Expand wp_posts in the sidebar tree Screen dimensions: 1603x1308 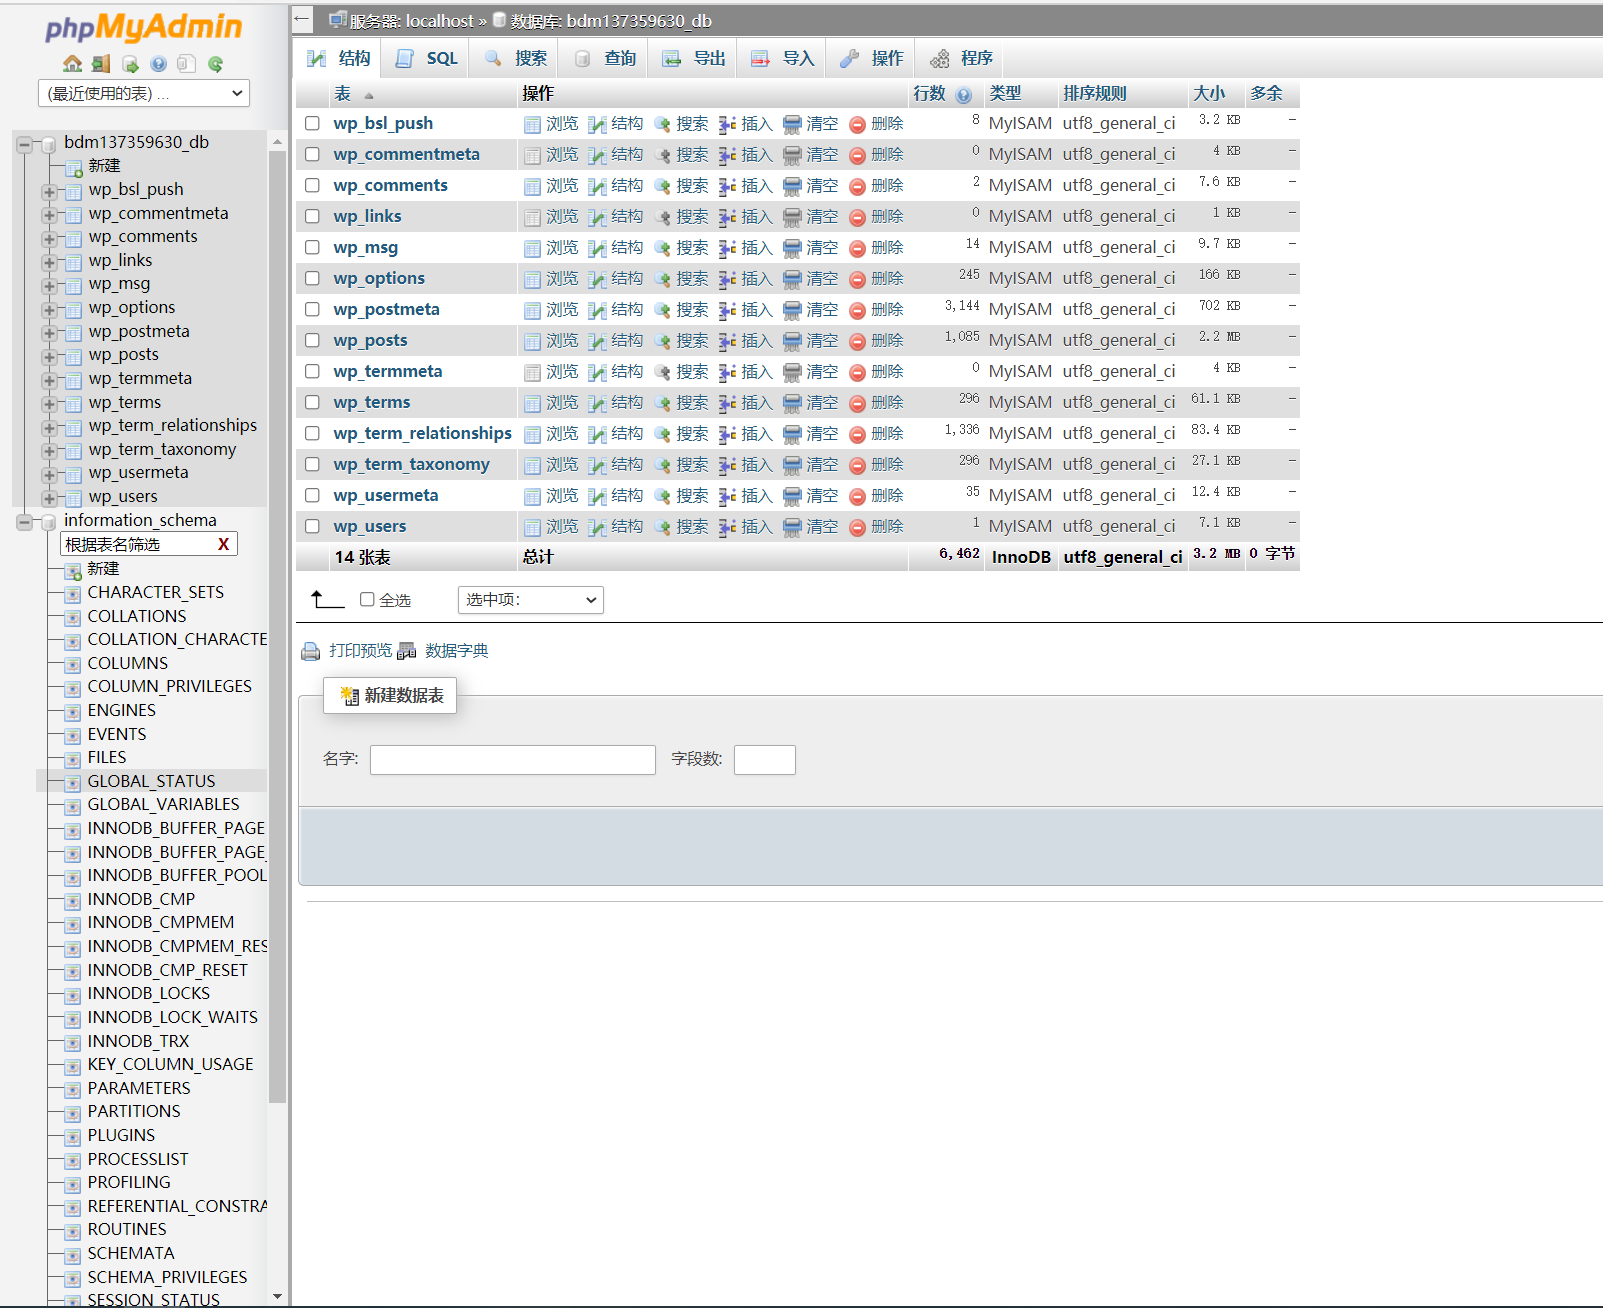tap(48, 357)
